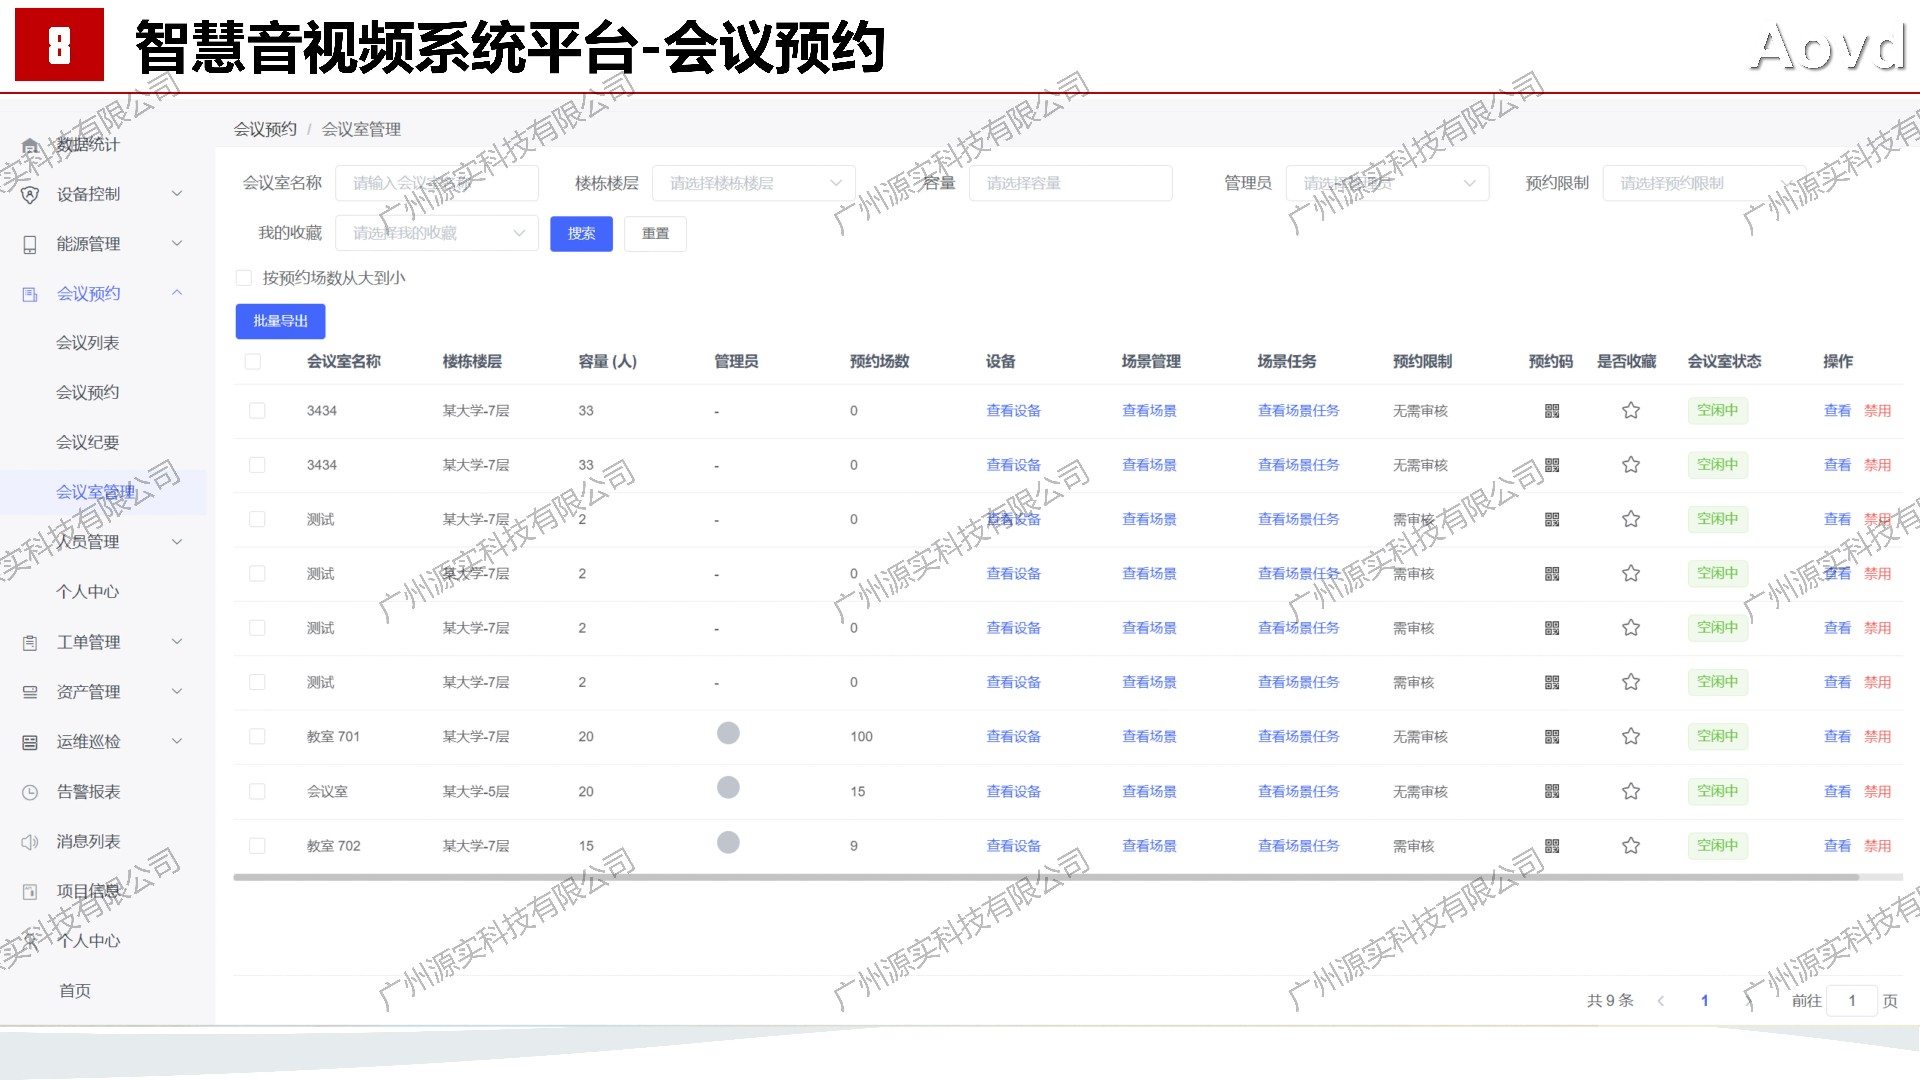This screenshot has width=1920, height=1080.
Task: Click the 设备控制 shield icon in the sidebar
Action: [30, 195]
